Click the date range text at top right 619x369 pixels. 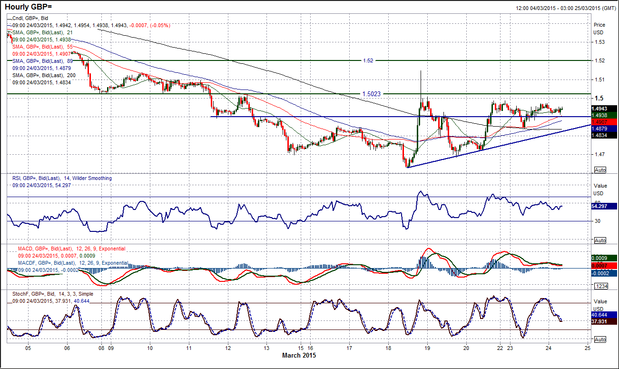[x=565, y=8]
